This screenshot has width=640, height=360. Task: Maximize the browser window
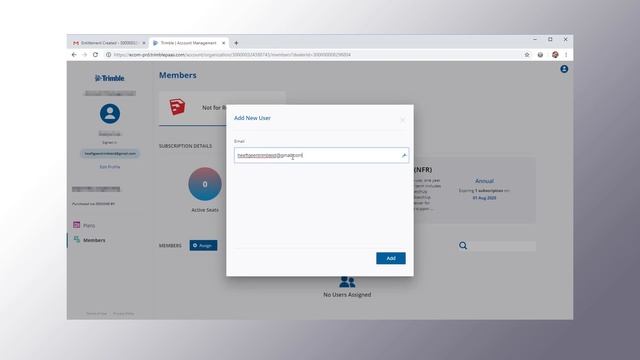[x=550, y=40]
